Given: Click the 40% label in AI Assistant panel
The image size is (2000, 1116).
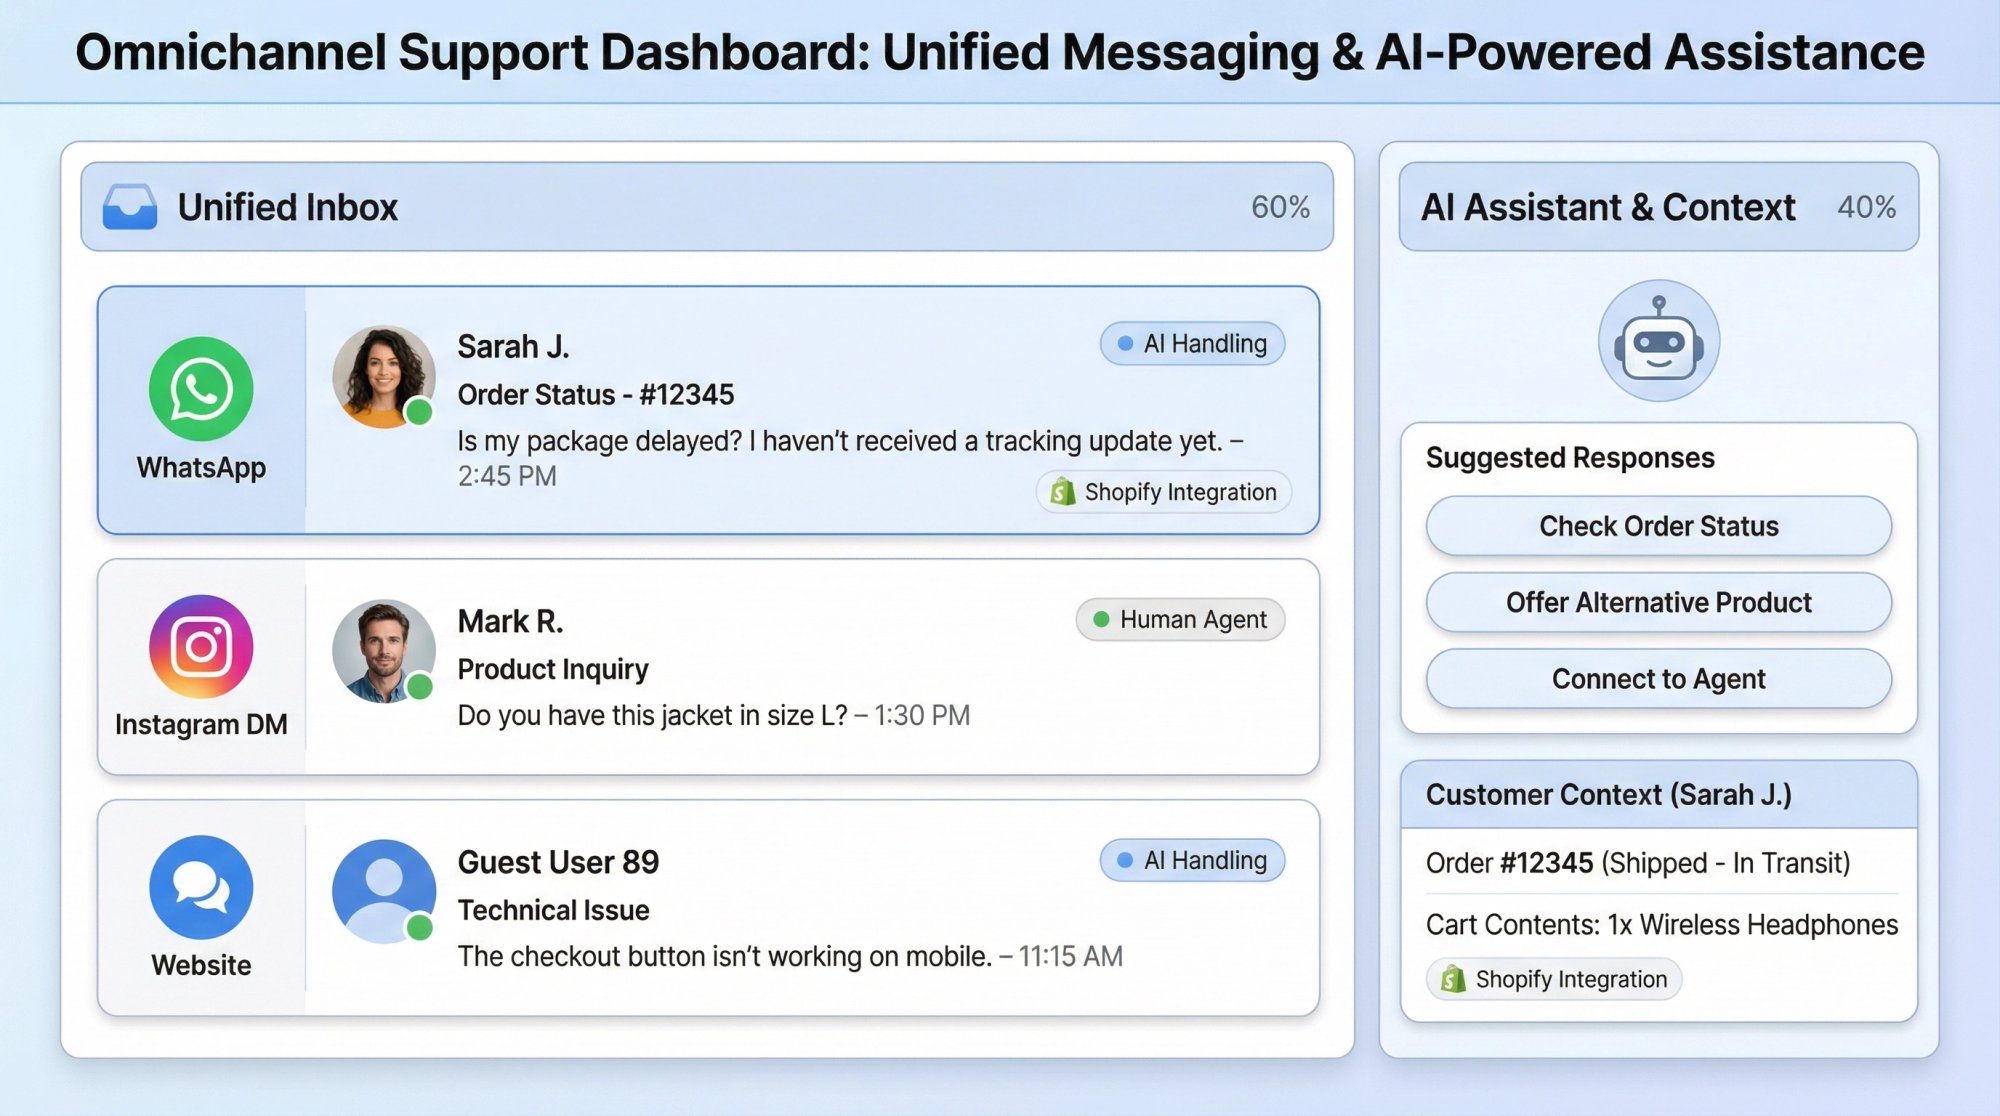Looking at the screenshot, I should [1866, 207].
